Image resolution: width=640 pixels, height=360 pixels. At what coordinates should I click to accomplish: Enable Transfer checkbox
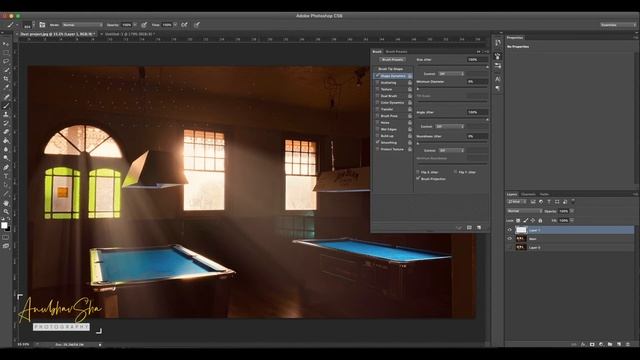(x=378, y=109)
